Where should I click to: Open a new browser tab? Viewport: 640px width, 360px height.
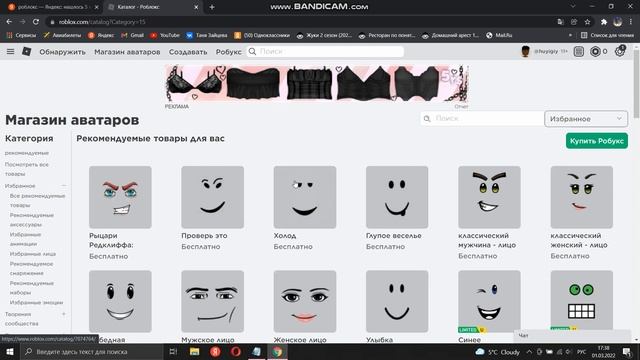[212, 7]
